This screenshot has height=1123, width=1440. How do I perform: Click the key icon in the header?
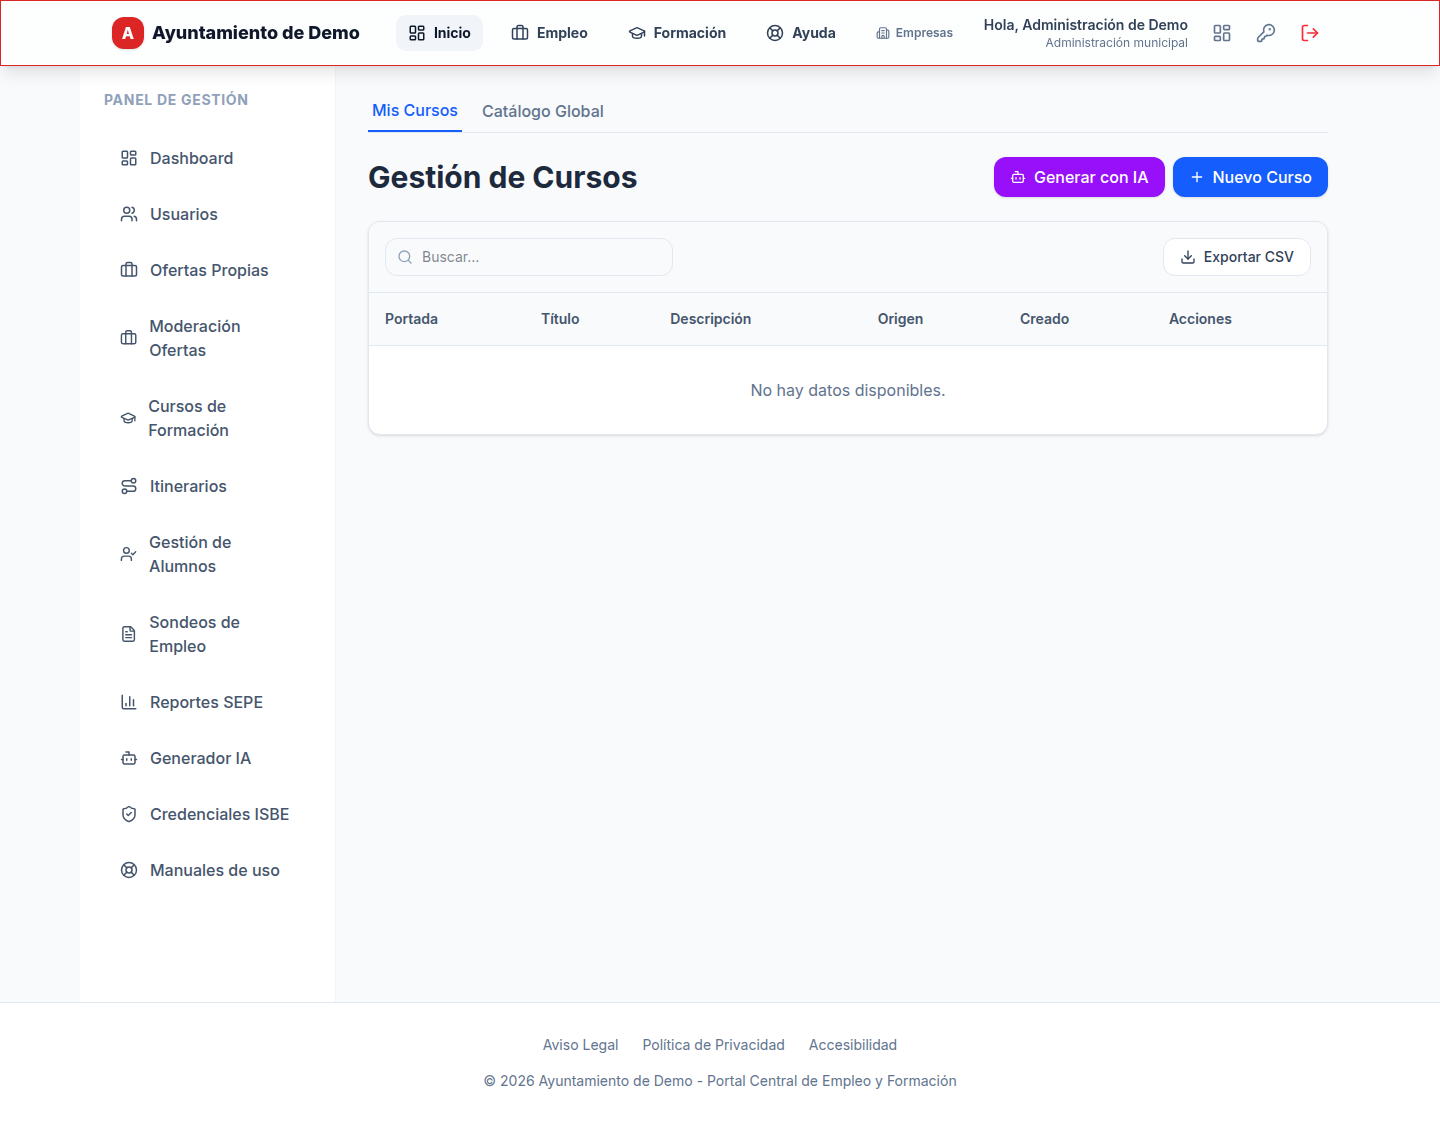[1266, 33]
